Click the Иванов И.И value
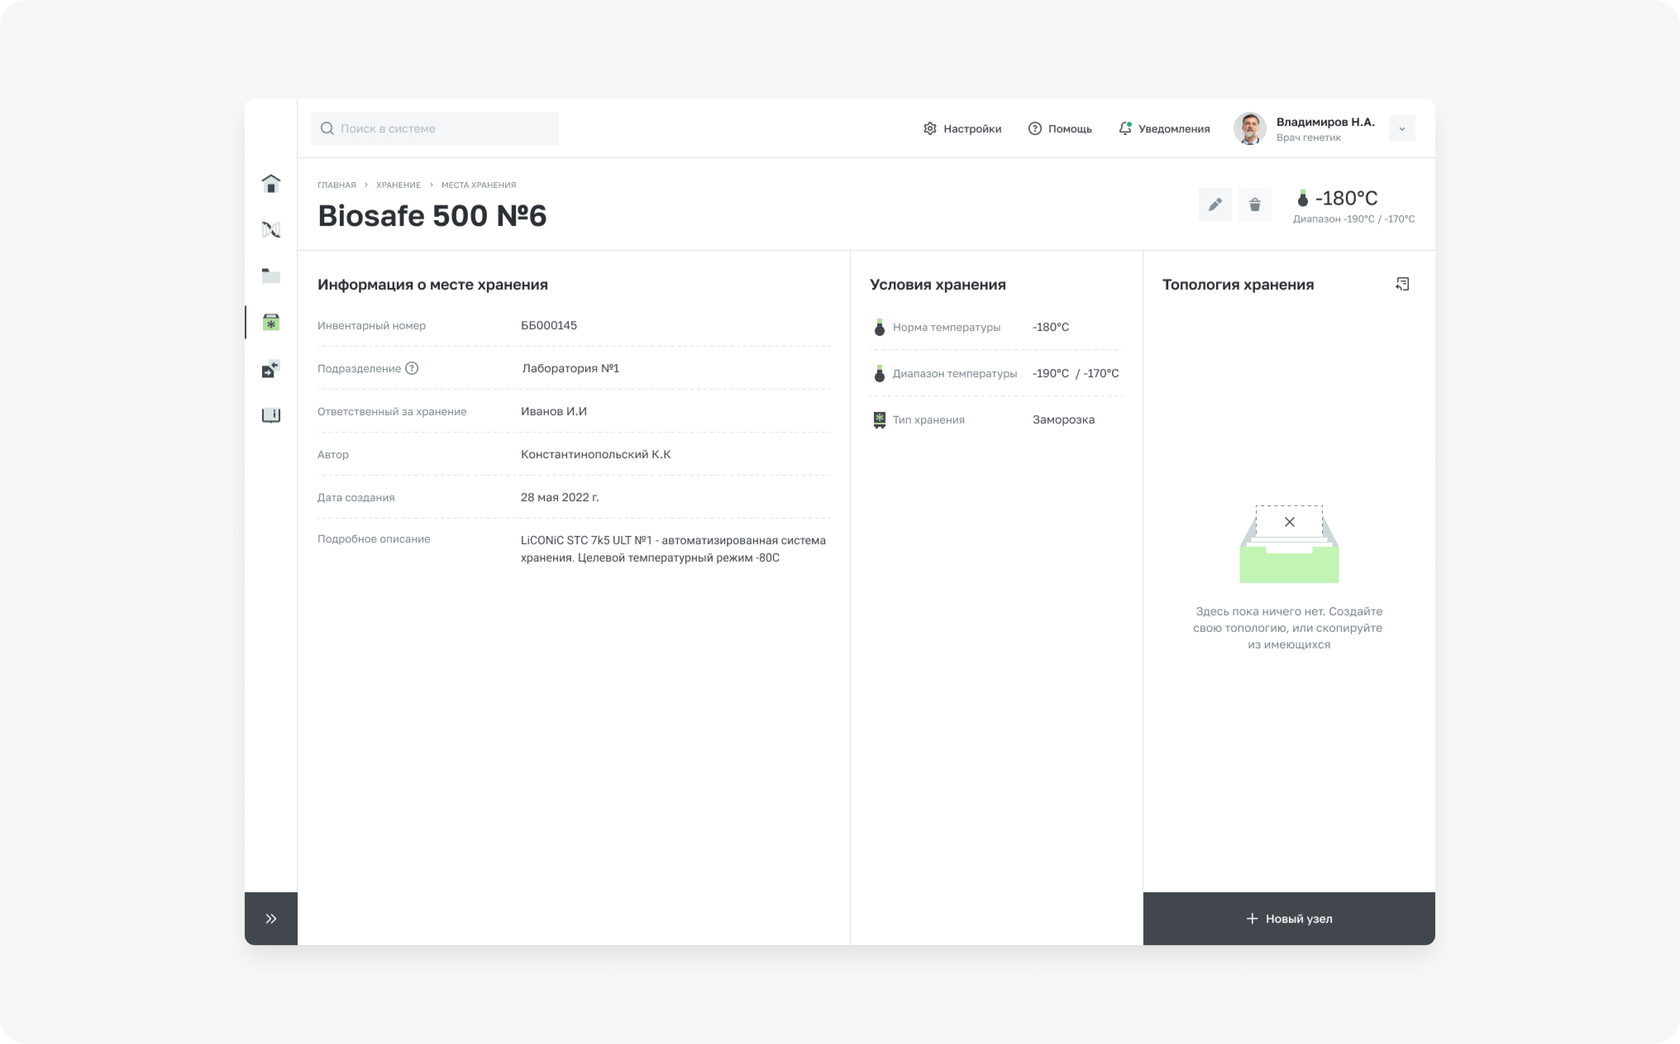This screenshot has height=1044, width=1680. pos(554,411)
